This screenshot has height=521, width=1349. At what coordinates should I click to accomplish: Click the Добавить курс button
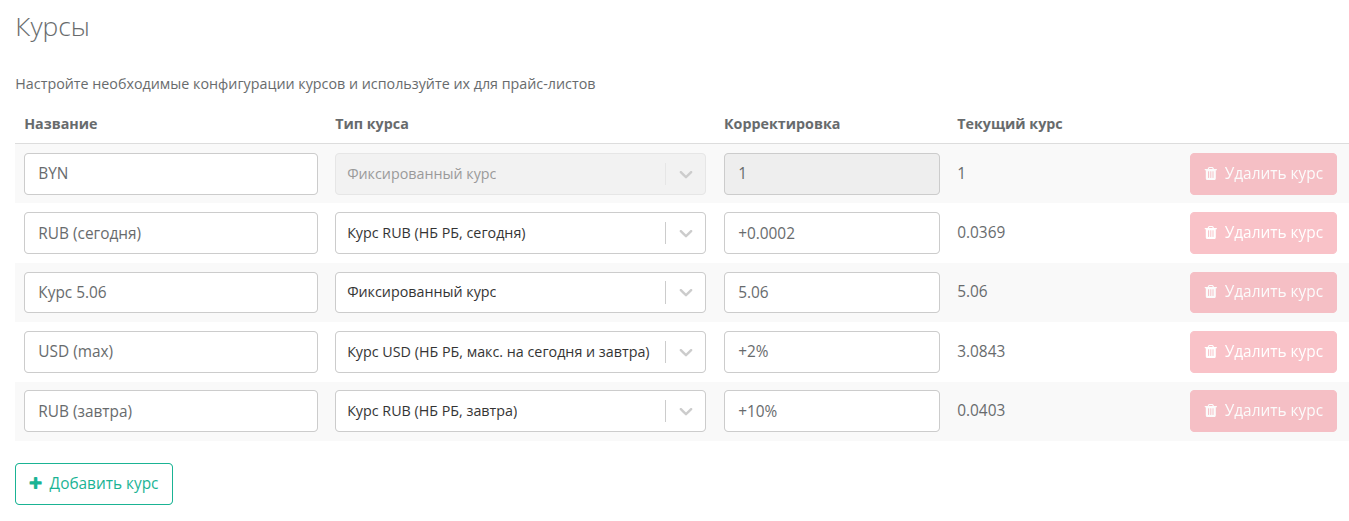(94, 484)
